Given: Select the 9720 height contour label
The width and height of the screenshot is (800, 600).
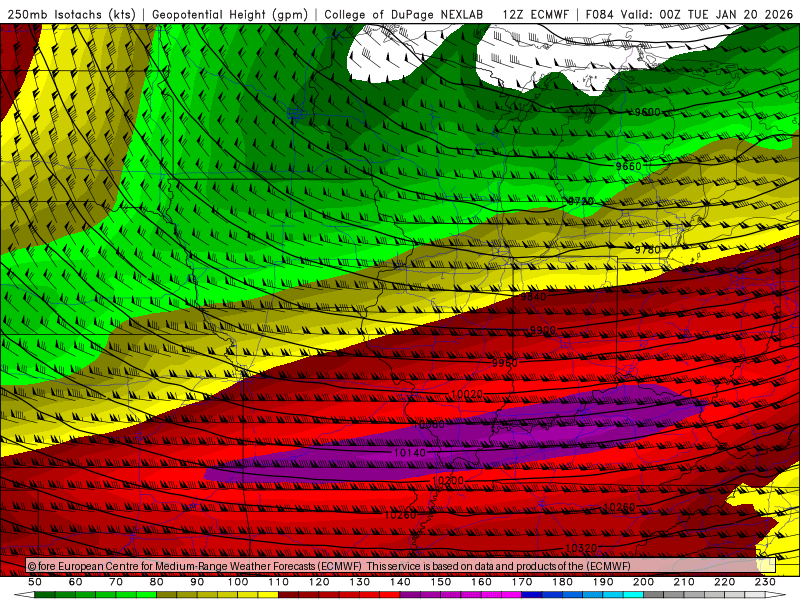Looking at the screenshot, I should (581, 201).
